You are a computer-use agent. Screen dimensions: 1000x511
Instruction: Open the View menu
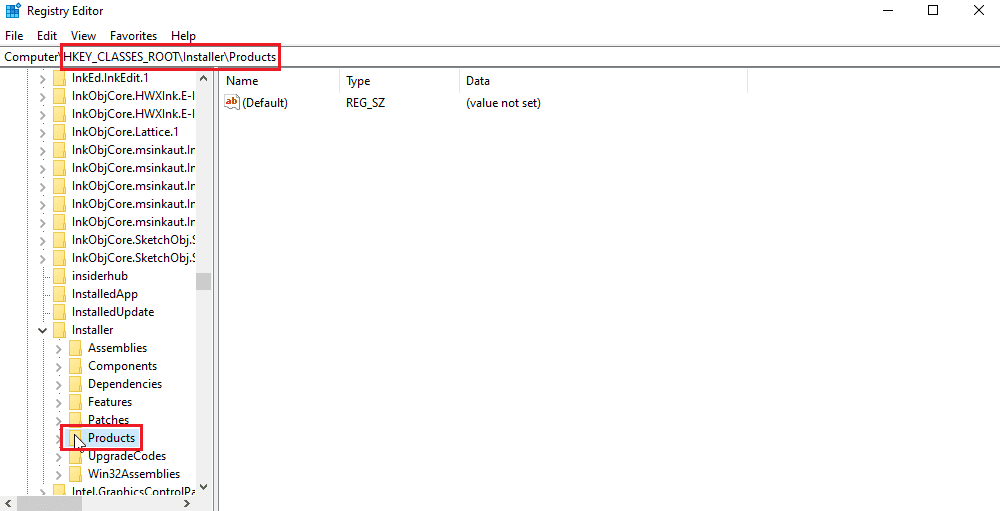(84, 36)
